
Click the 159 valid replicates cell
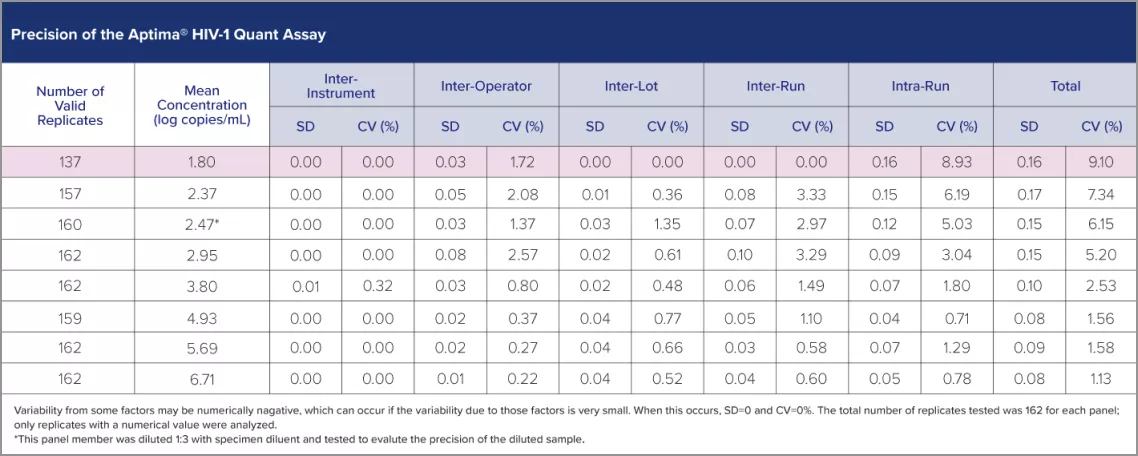point(70,318)
